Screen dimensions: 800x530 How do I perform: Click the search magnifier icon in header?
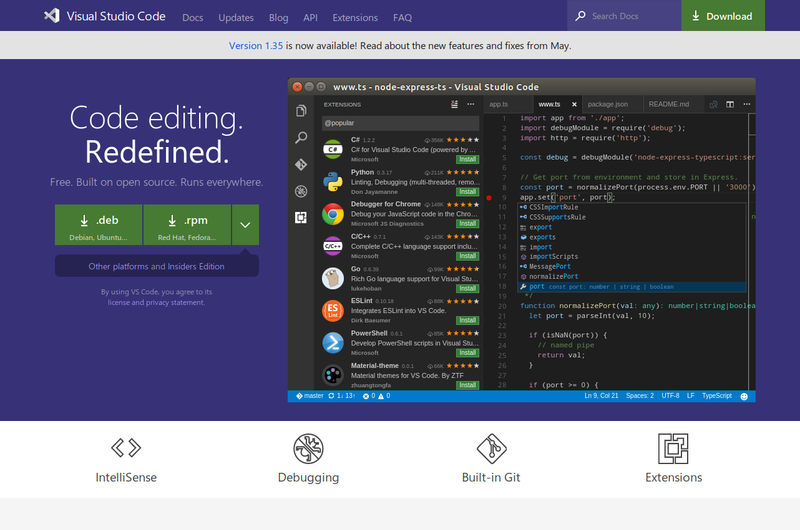pyautogui.click(x=580, y=16)
